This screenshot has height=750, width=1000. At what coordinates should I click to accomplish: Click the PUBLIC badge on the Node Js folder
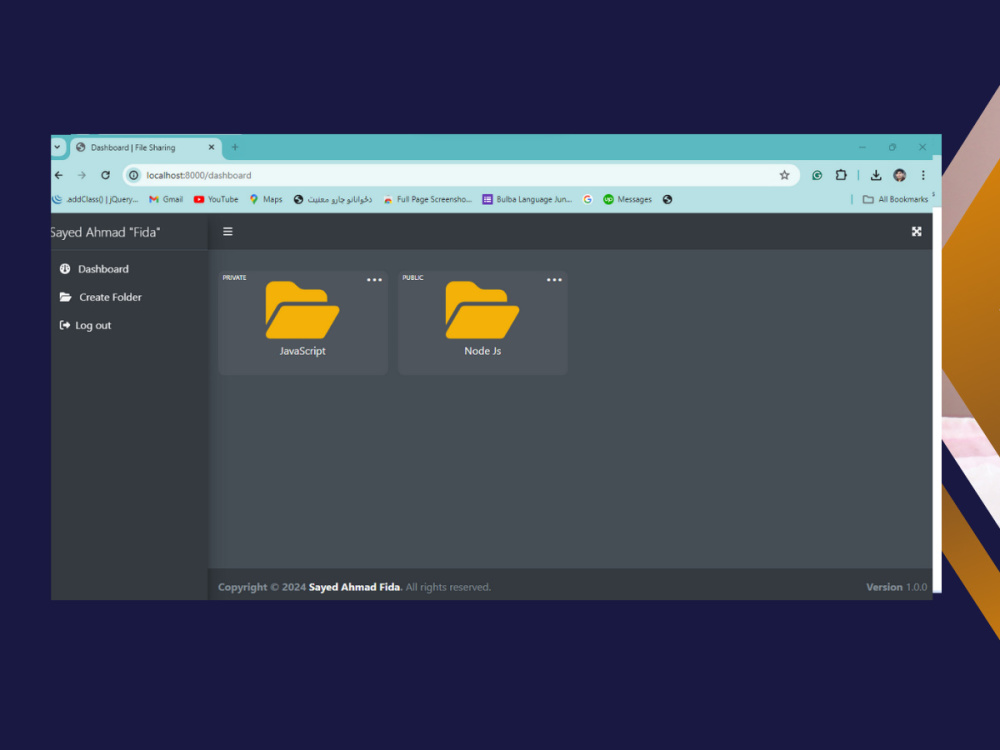[413, 277]
